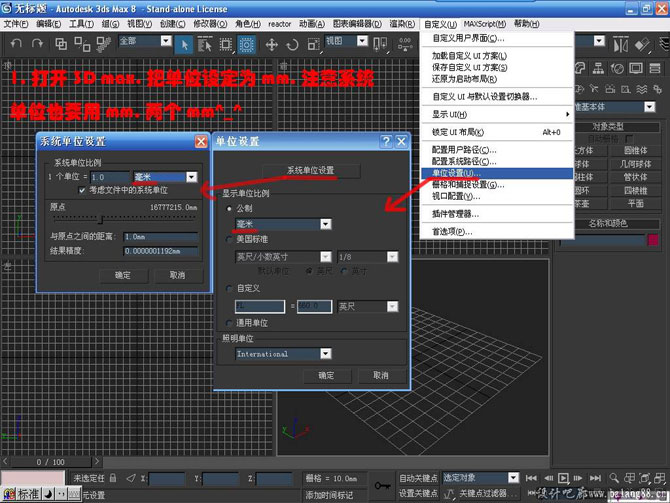Choose 单位设置(U)... from the menu

click(497, 173)
